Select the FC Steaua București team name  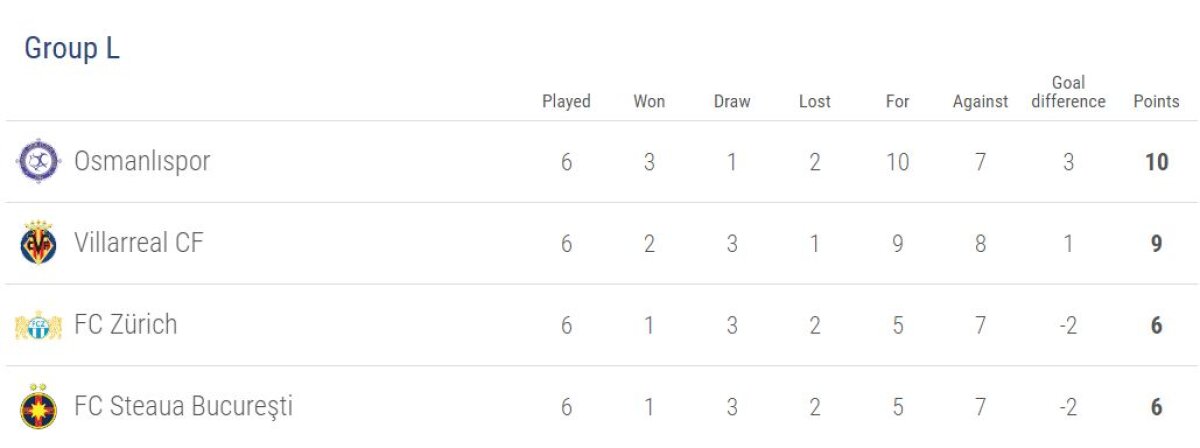(x=184, y=407)
